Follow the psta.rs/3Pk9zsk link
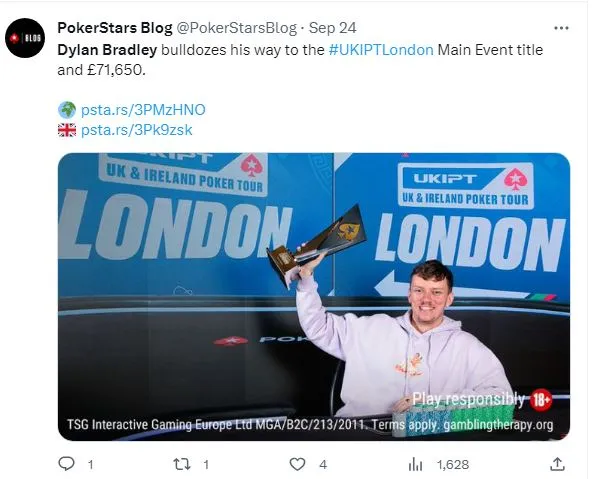The height and width of the screenshot is (479, 595). click(137, 130)
